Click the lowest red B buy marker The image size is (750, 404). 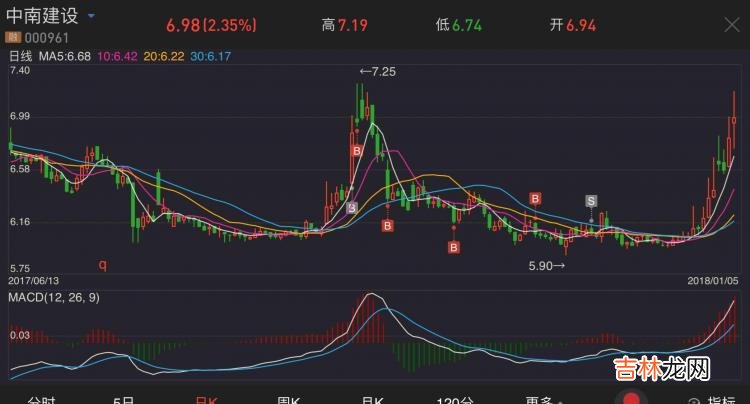pyautogui.click(x=453, y=246)
